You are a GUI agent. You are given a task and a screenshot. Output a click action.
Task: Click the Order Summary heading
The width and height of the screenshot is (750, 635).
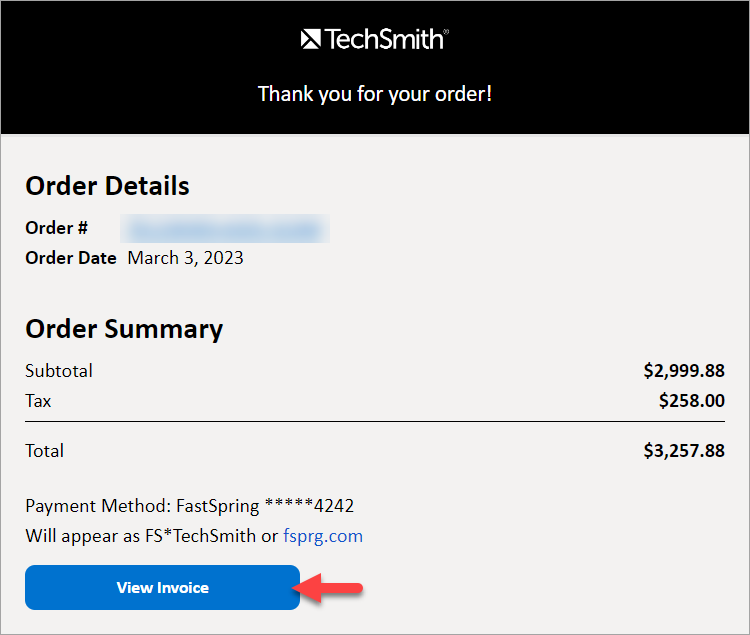pos(124,329)
